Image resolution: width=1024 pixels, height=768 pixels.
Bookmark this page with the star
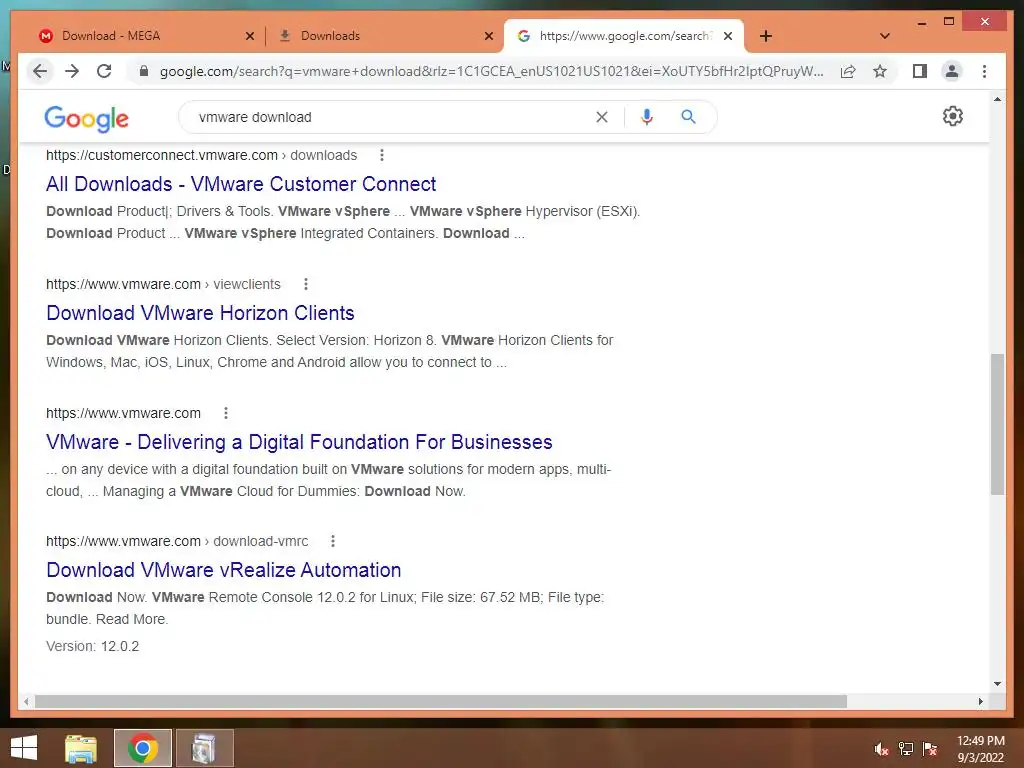pos(880,71)
